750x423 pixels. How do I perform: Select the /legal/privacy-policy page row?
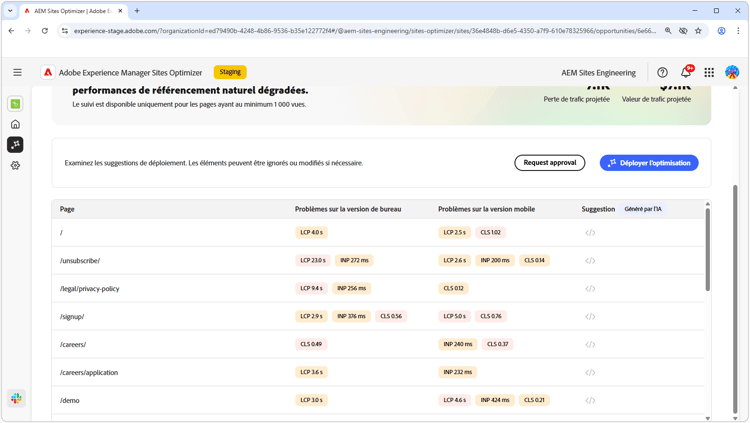coord(378,289)
